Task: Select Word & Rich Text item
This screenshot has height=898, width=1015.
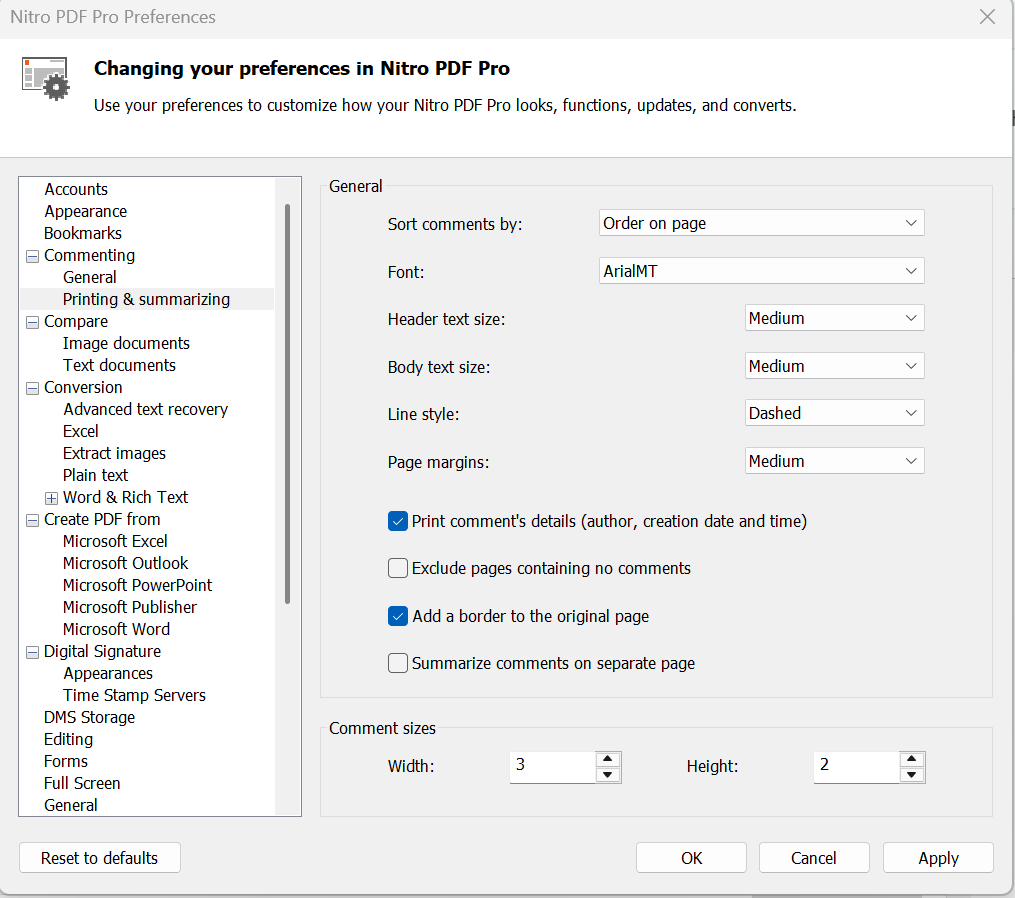Action: click(x=126, y=497)
